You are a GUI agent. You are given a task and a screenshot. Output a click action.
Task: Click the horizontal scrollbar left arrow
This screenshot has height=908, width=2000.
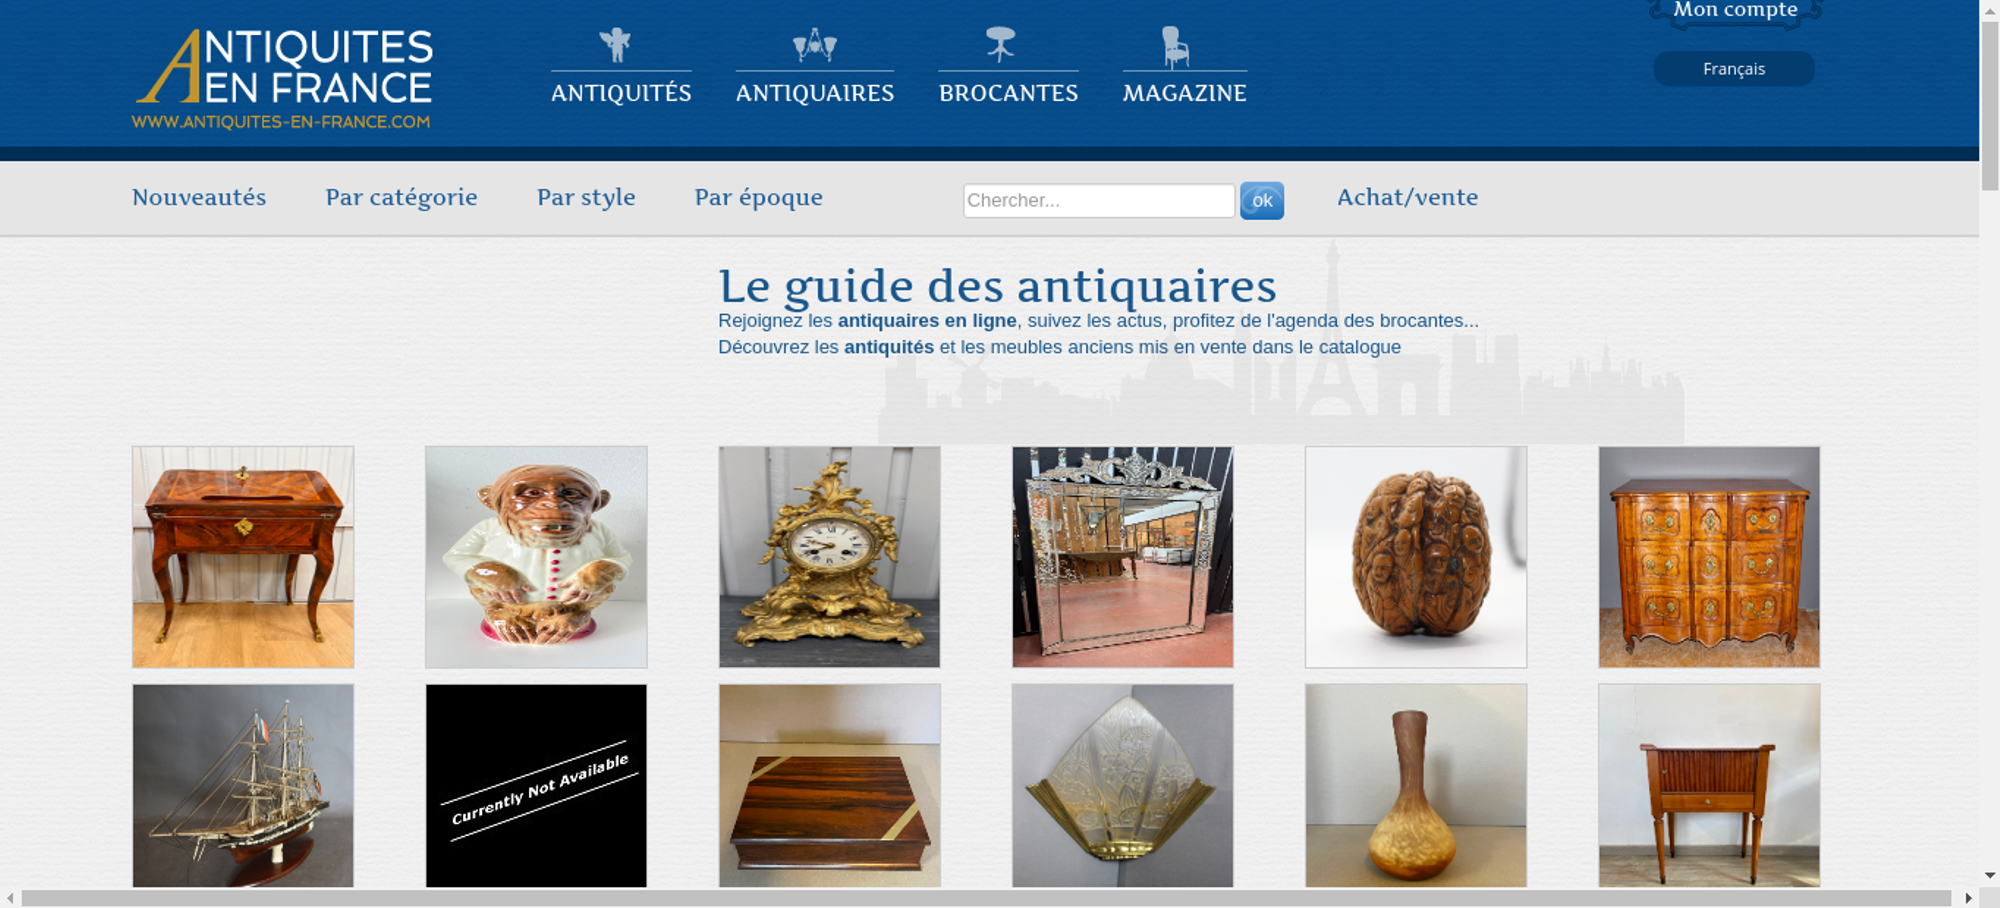pos(10,898)
